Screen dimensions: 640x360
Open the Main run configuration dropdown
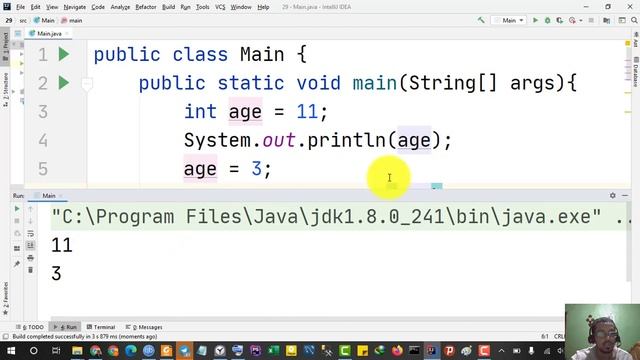tap(508, 20)
